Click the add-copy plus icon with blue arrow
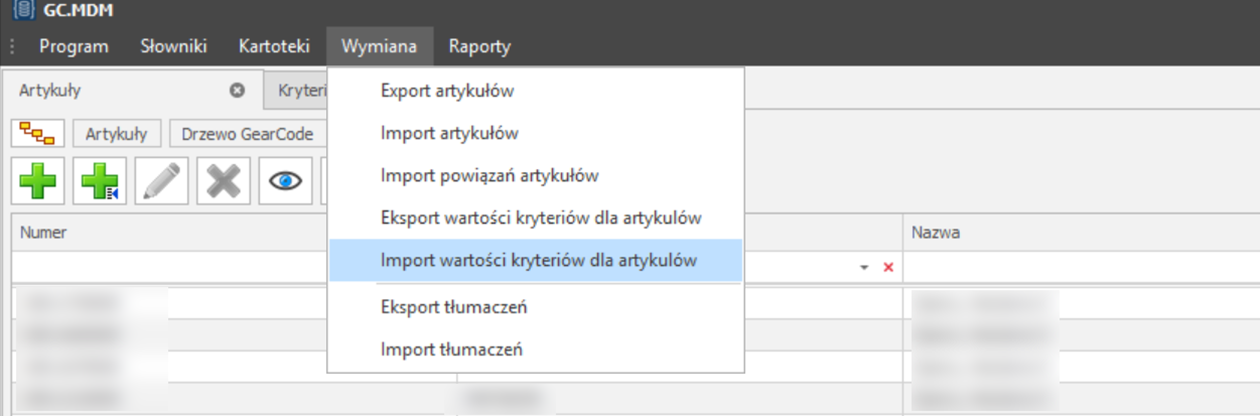Viewport: 1260px width, 416px height. 99,182
